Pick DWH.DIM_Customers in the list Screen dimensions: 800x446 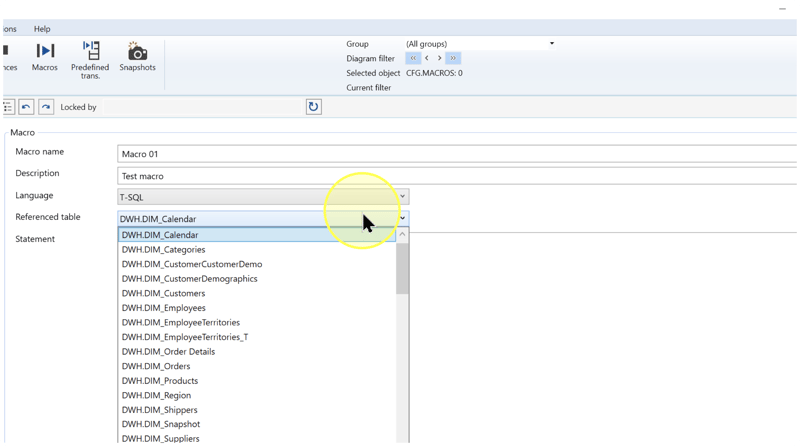[x=257, y=293]
